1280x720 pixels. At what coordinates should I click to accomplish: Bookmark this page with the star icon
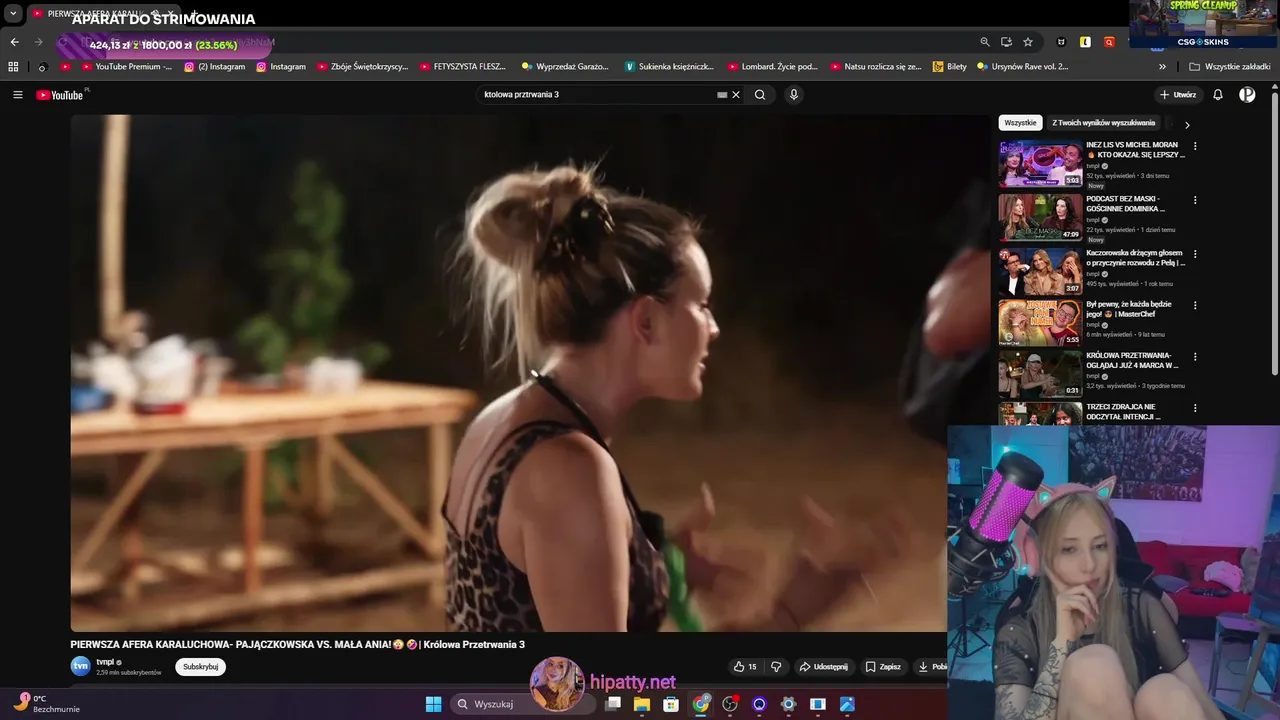1028,42
